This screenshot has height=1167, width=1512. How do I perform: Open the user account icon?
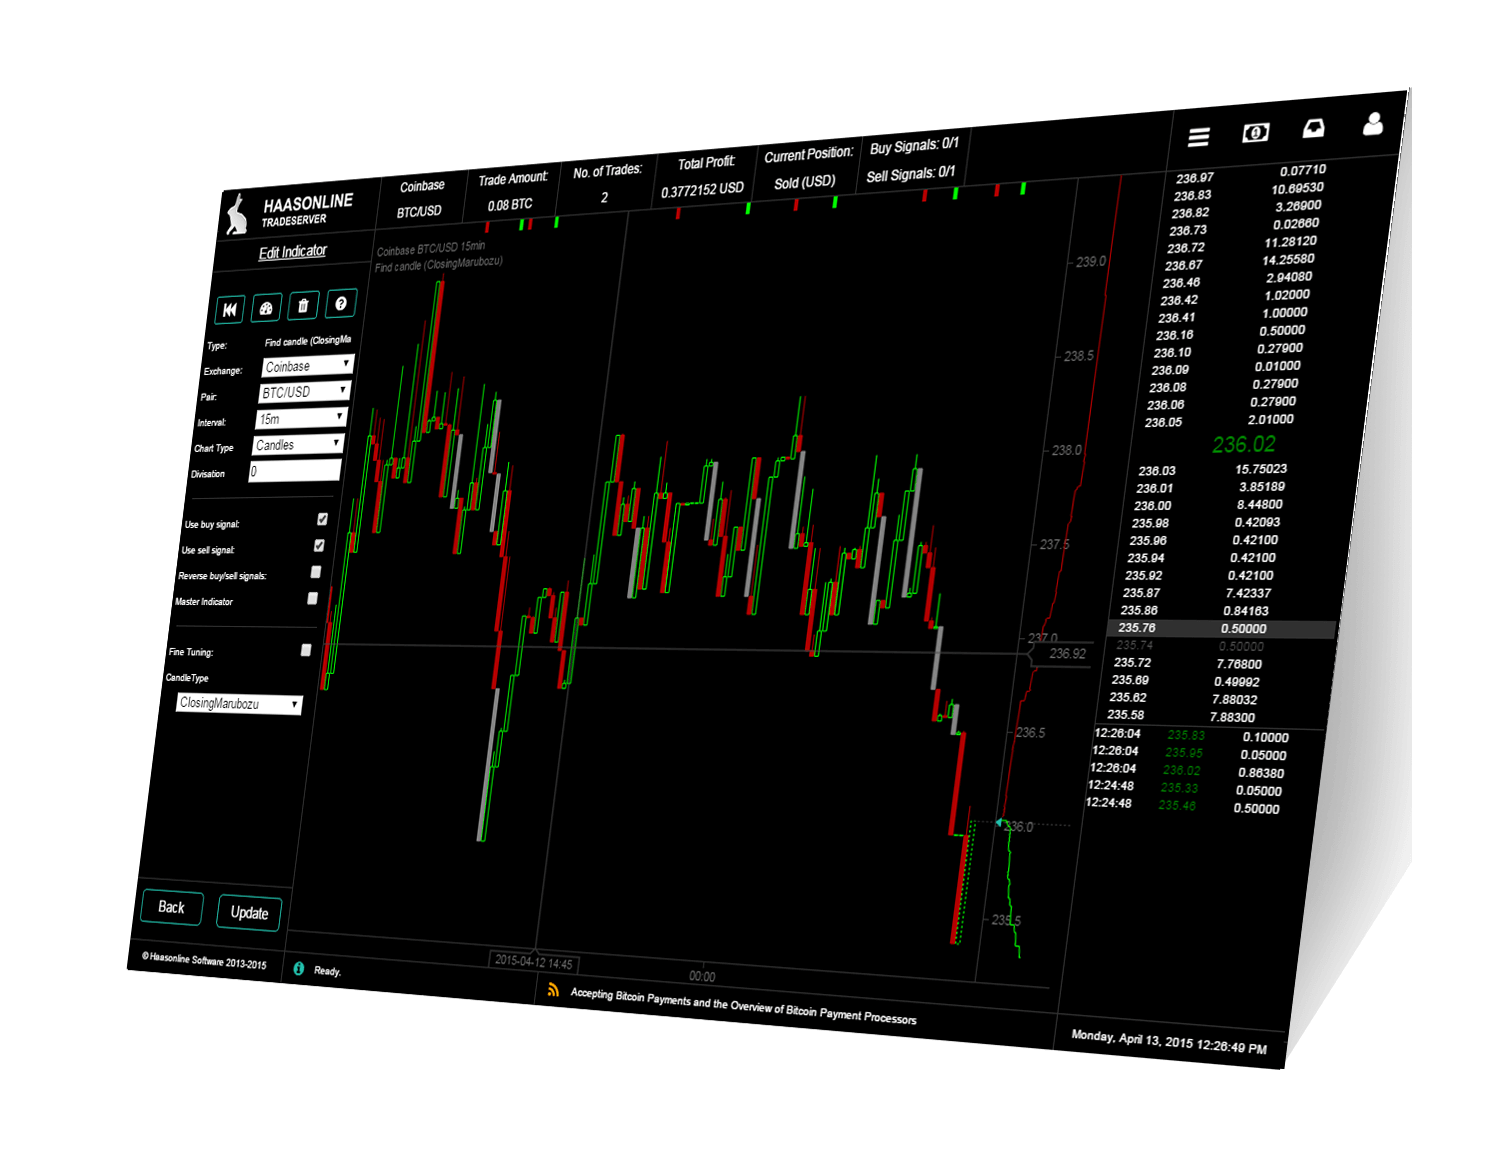pyautogui.click(x=1373, y=124)
